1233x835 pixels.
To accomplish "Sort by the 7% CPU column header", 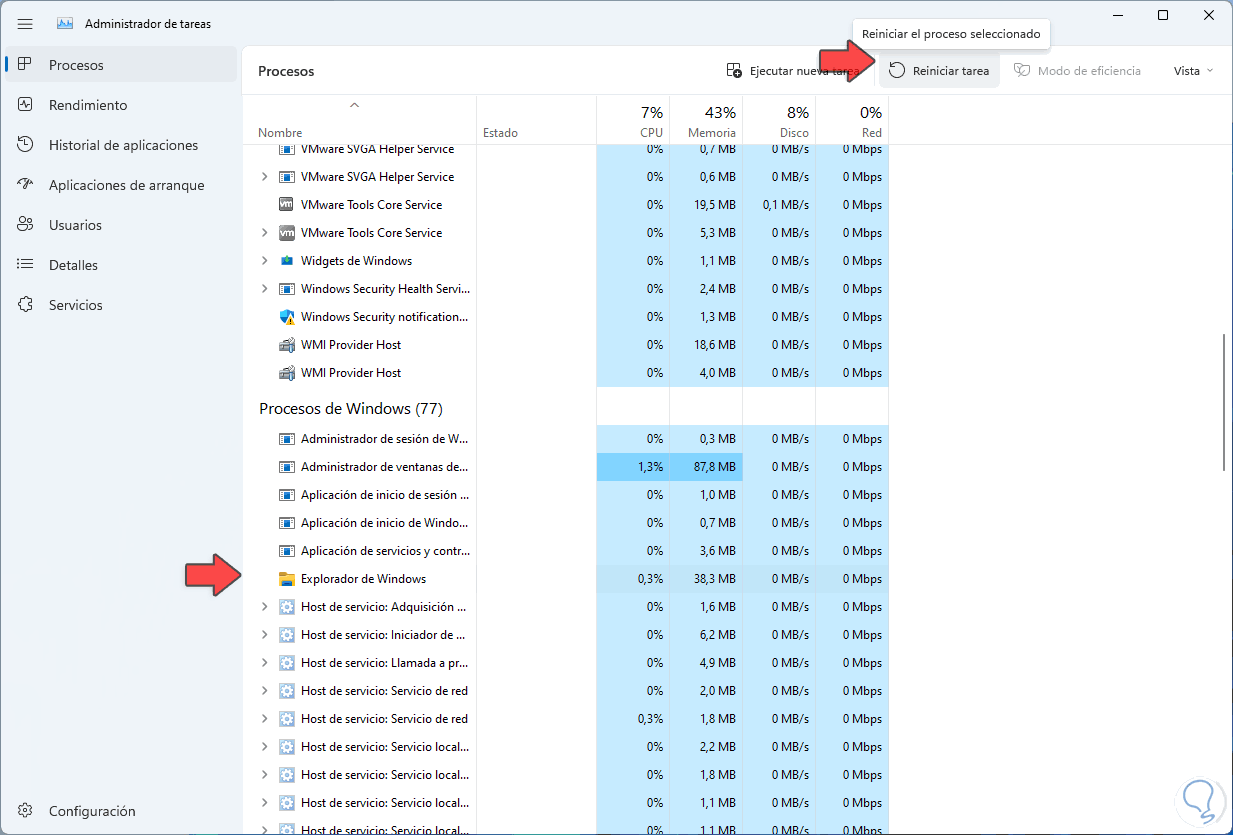I will click(x=633, y=120).
